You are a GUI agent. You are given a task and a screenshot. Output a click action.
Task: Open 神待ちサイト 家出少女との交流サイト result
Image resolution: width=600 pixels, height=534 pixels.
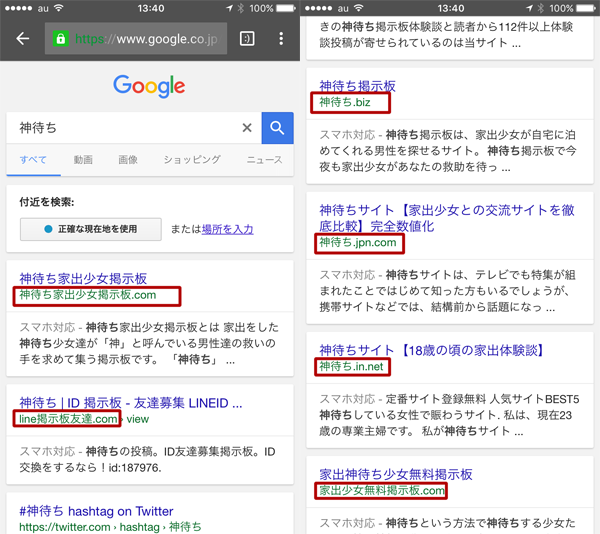click(x=447, y=218)
